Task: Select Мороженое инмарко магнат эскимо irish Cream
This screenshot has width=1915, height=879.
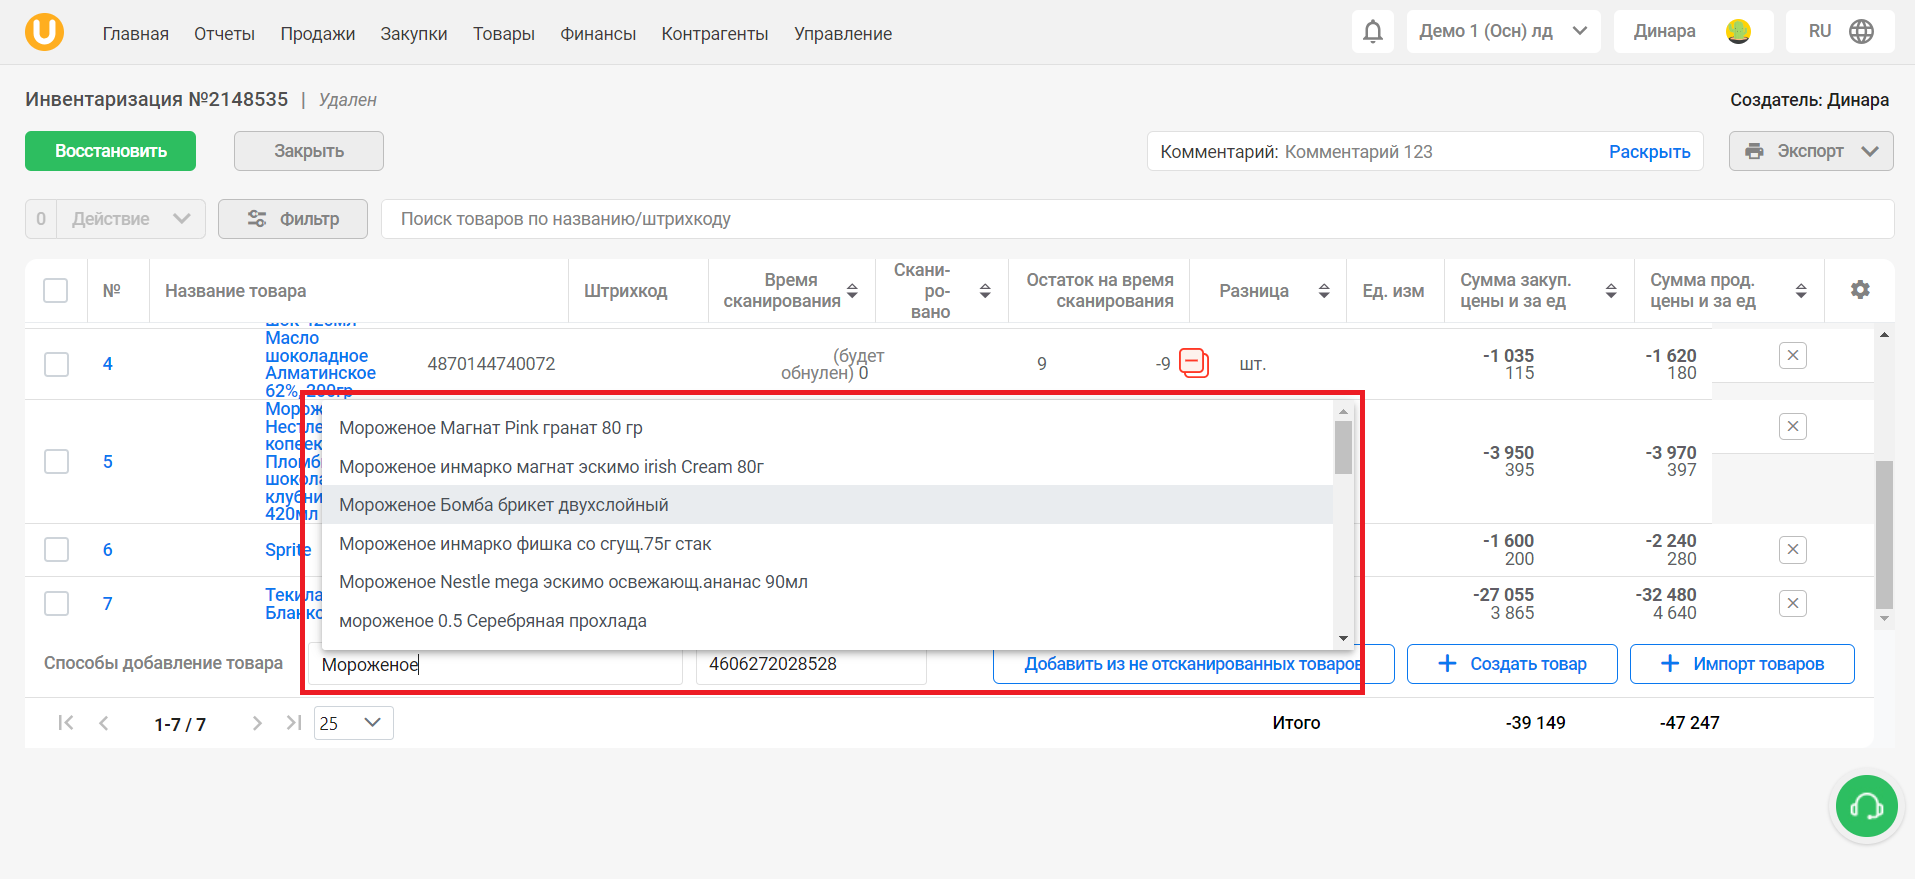Action: [828, 467]
